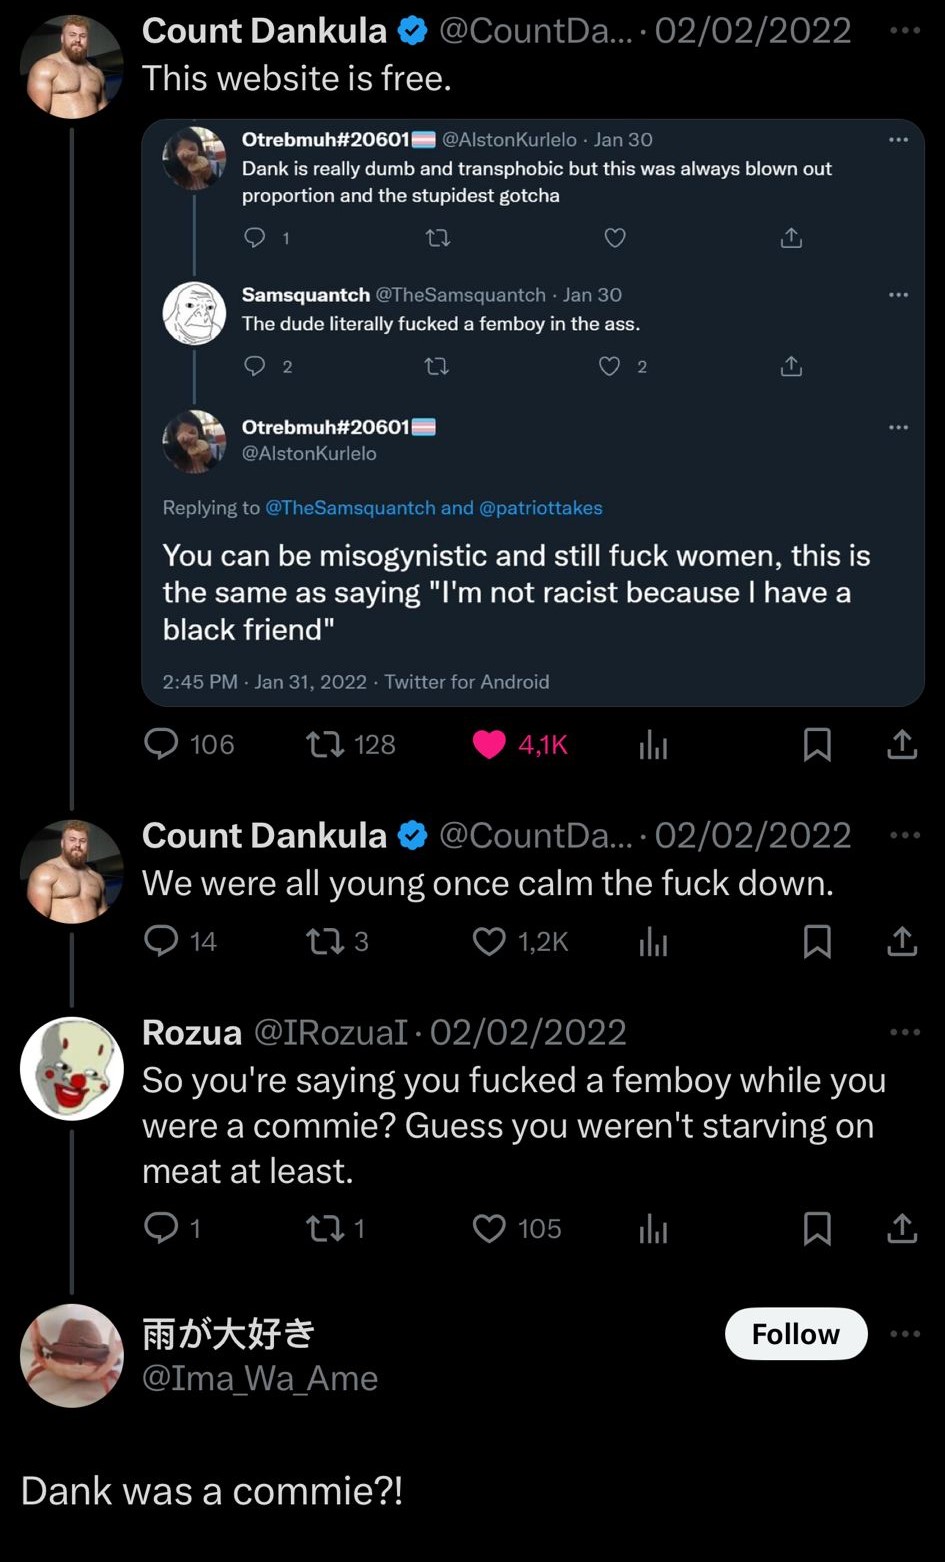The height and width of the screenshot is (1562, 945).
Task: Like Rozua's reply with 105 likes
Action: tap(489, 1228)
